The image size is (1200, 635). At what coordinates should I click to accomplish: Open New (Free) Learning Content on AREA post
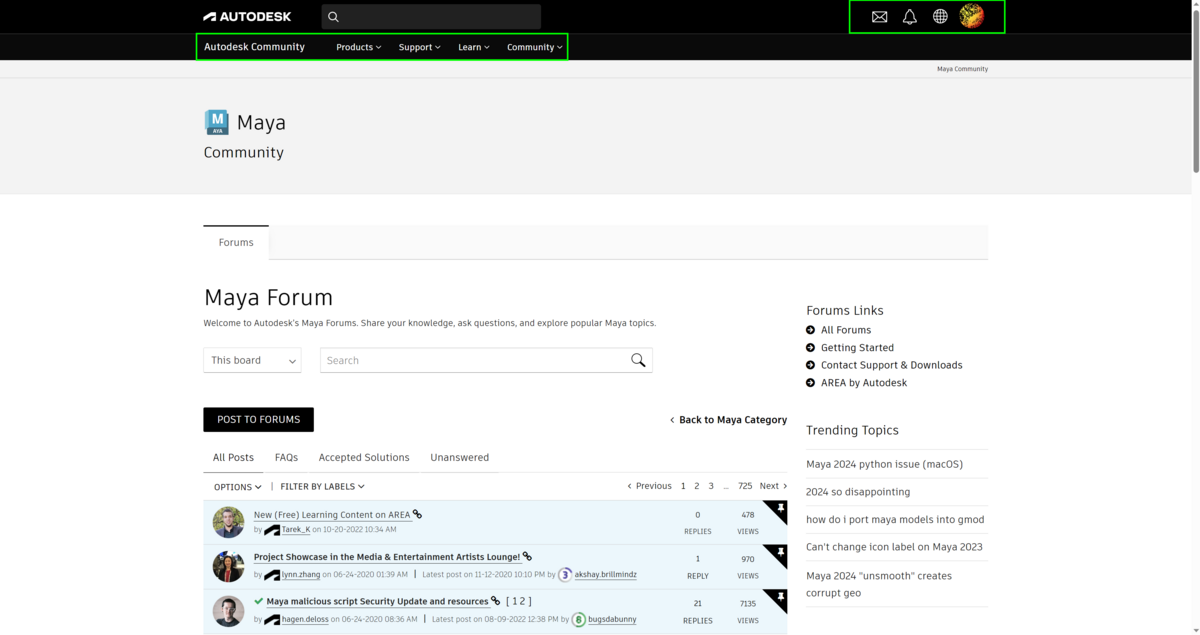coord(332,515)
